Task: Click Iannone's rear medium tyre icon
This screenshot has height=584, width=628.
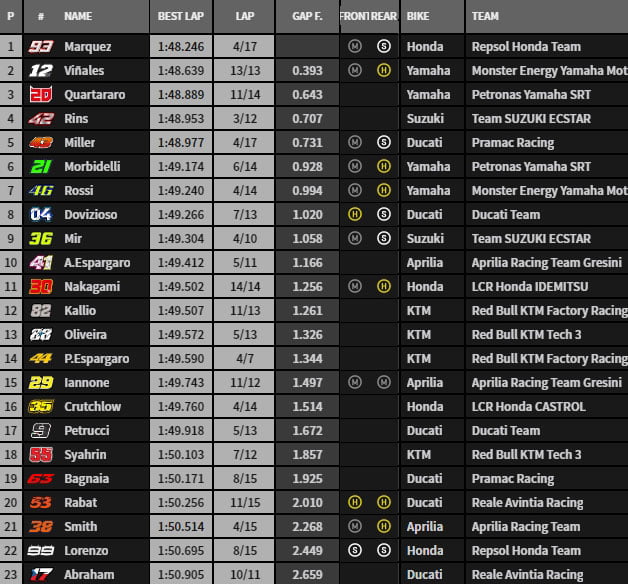Action: (x=383, y=383)
